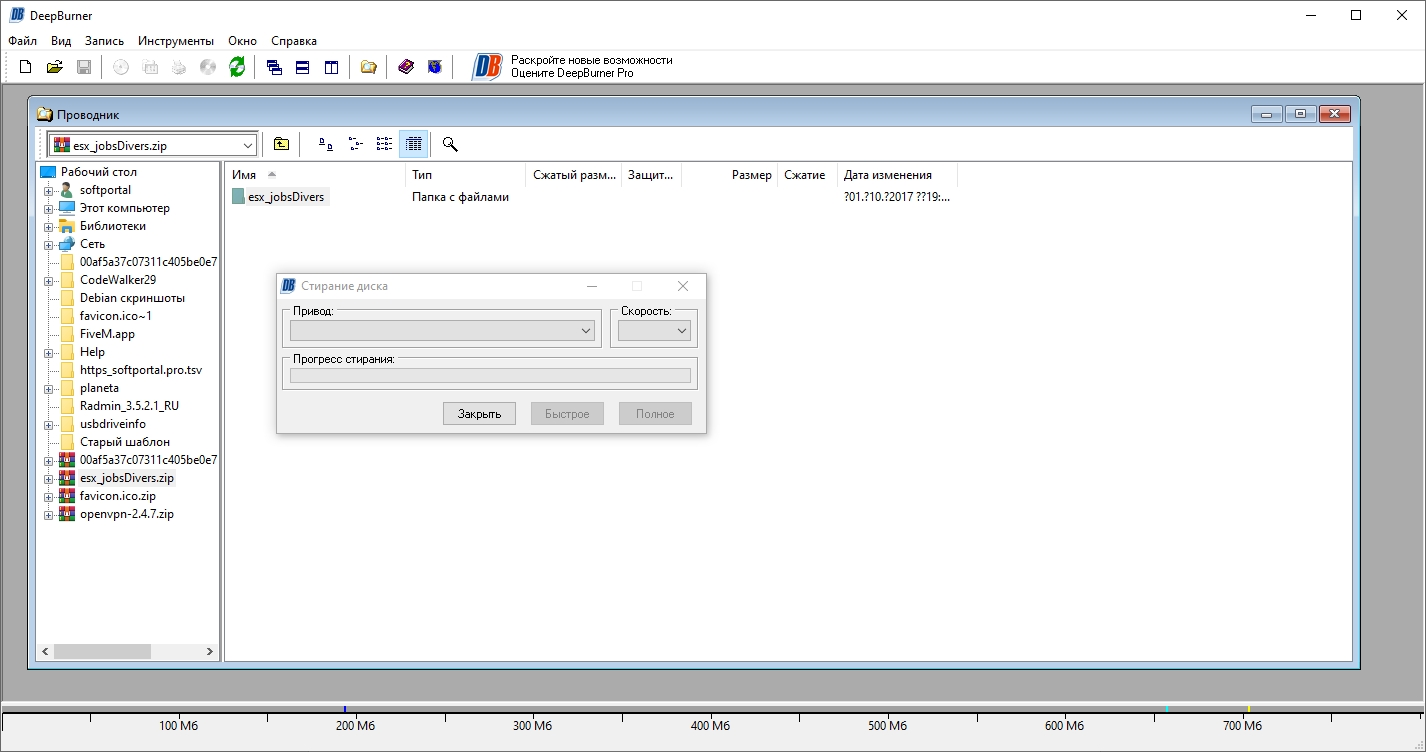This screenshot has height=752, width=1426.
Task: Open the Инструменты menu
Action: click(176, 41)
